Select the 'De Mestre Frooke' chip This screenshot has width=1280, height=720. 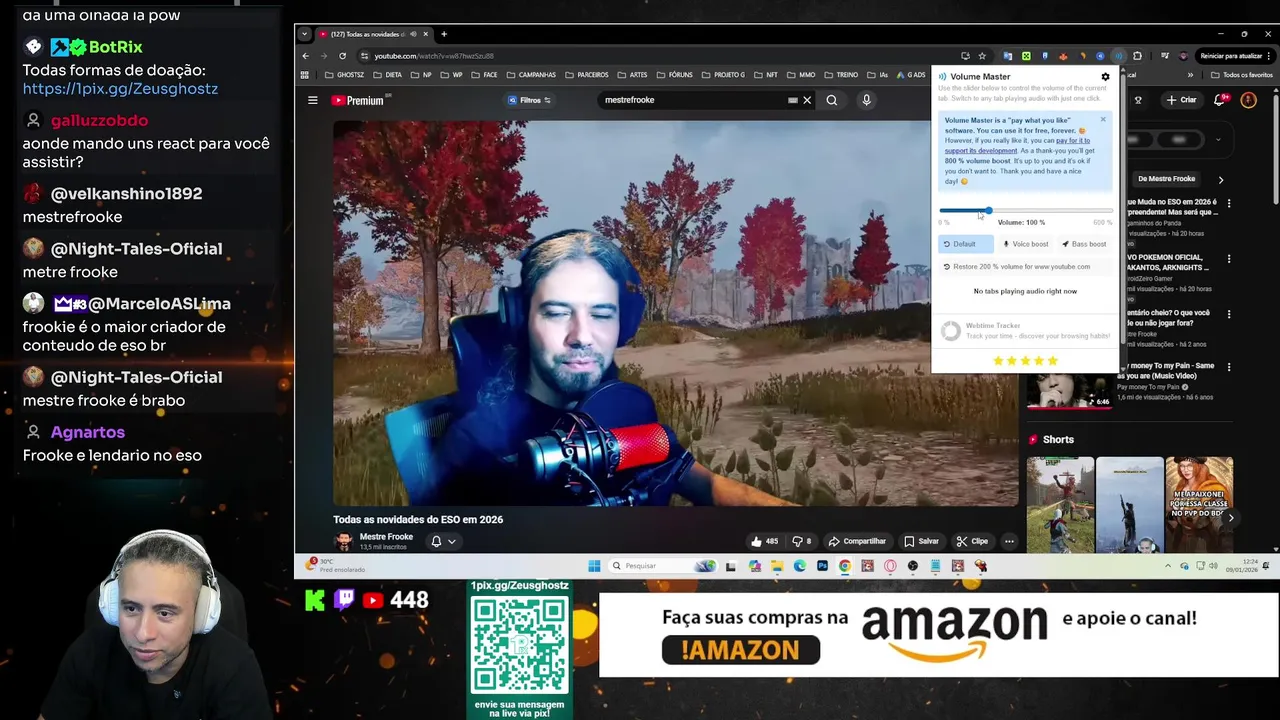[1166, 179]
